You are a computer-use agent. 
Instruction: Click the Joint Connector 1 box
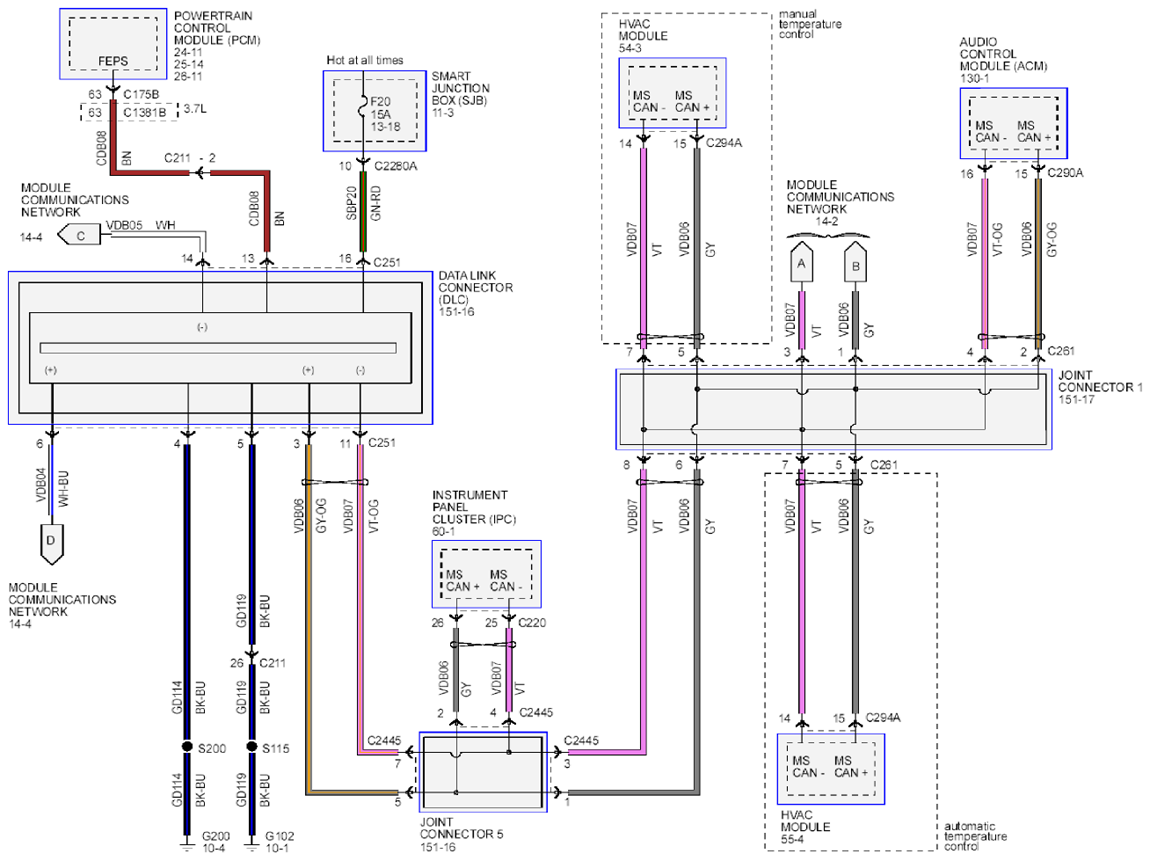(834, 409)
